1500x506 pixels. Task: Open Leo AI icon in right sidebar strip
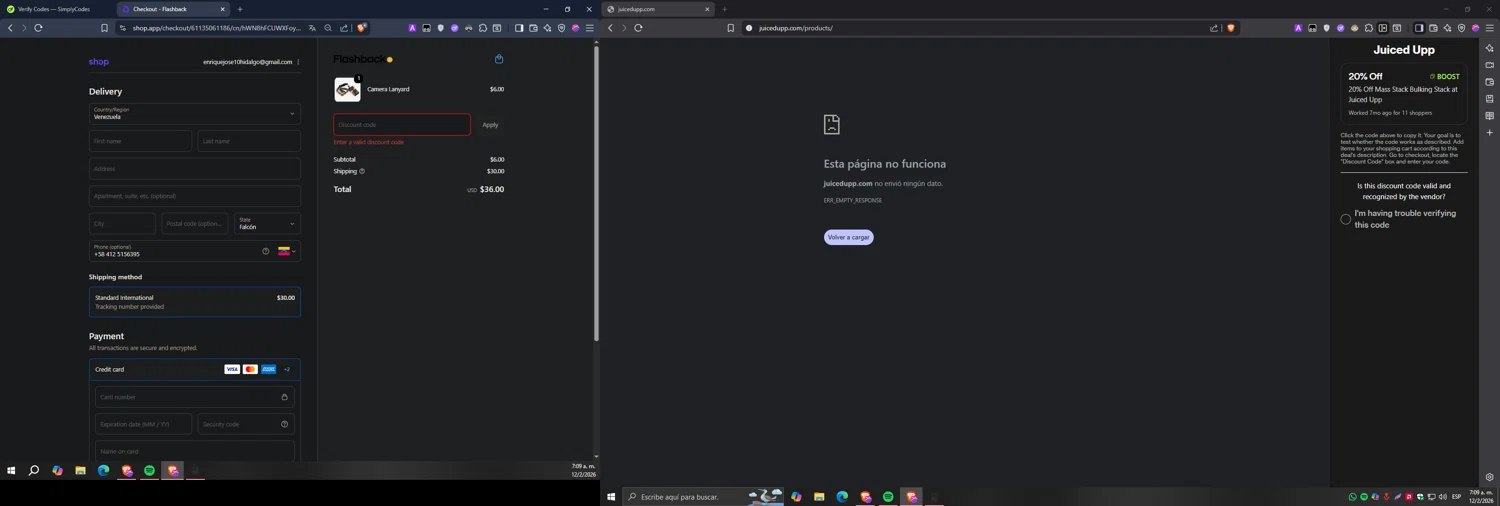coord(1489,48)
